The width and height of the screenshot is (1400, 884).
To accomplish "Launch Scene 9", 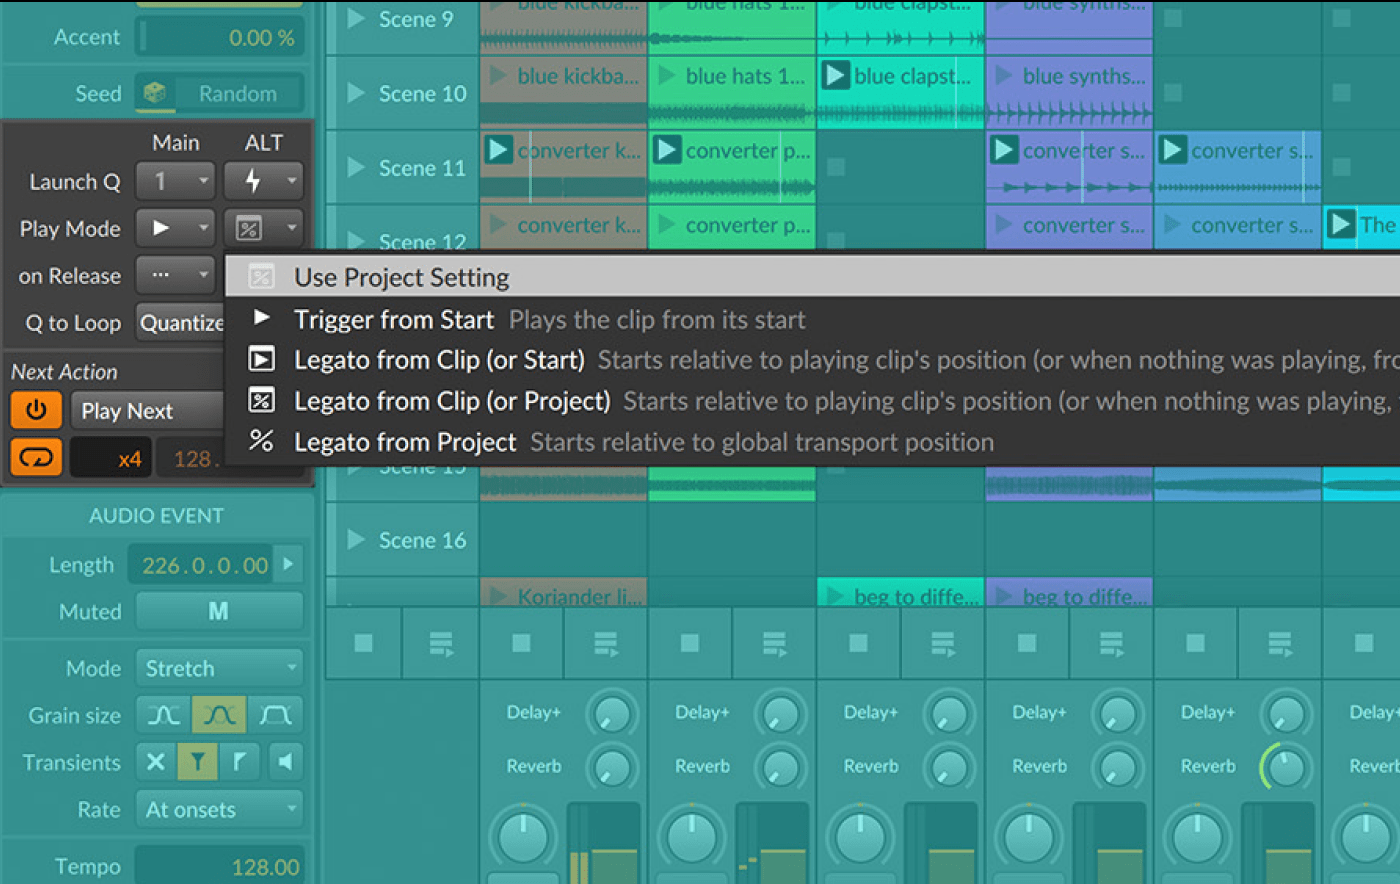I will (355, 18).
